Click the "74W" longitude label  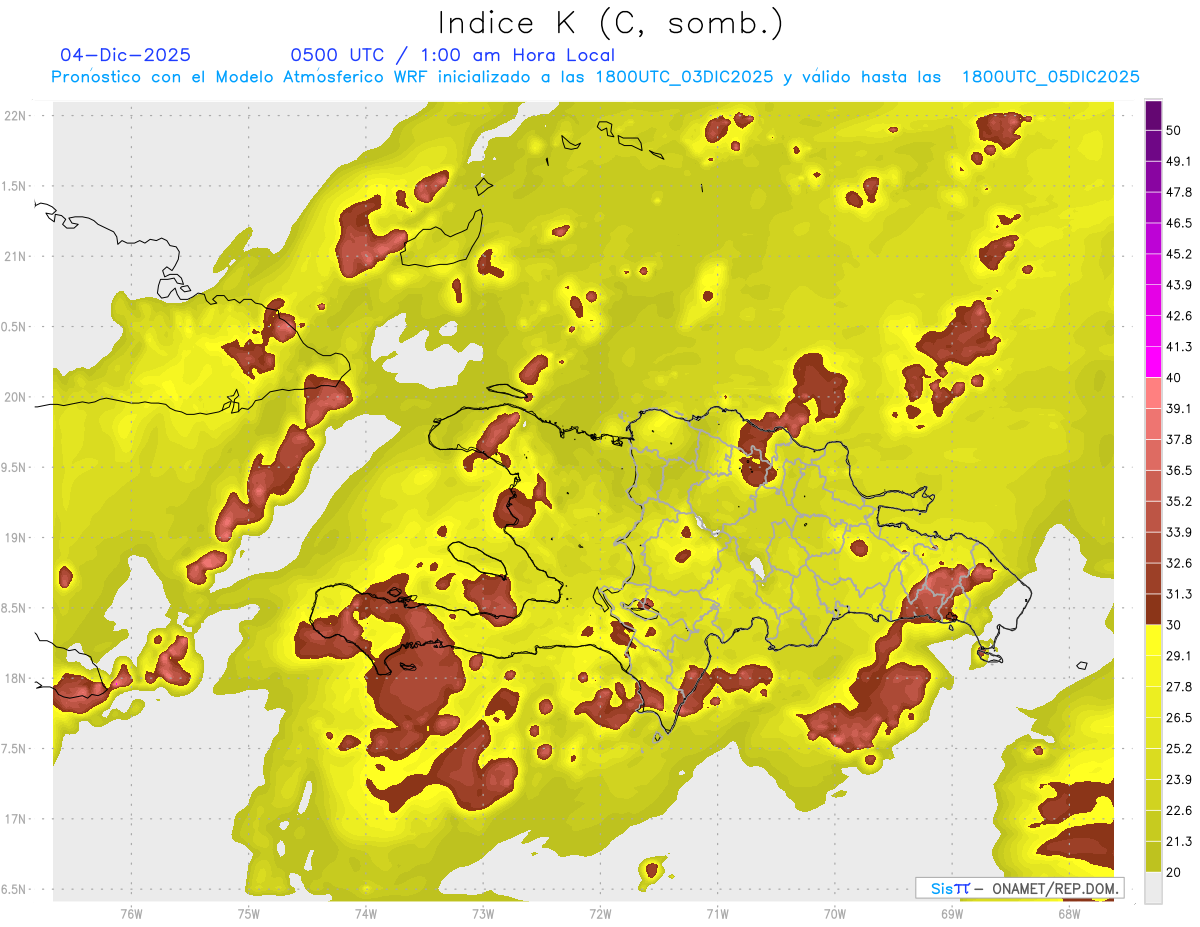pos(366,914)
